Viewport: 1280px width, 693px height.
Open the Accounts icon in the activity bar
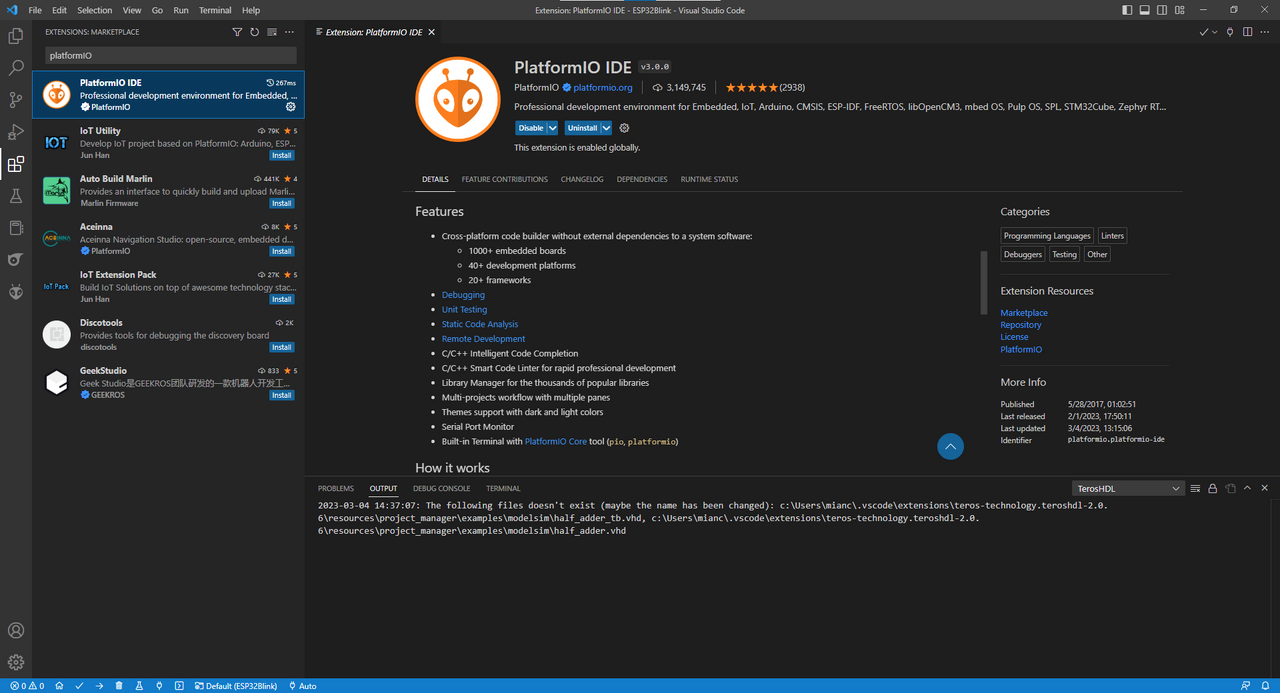(x=16, y=630)
